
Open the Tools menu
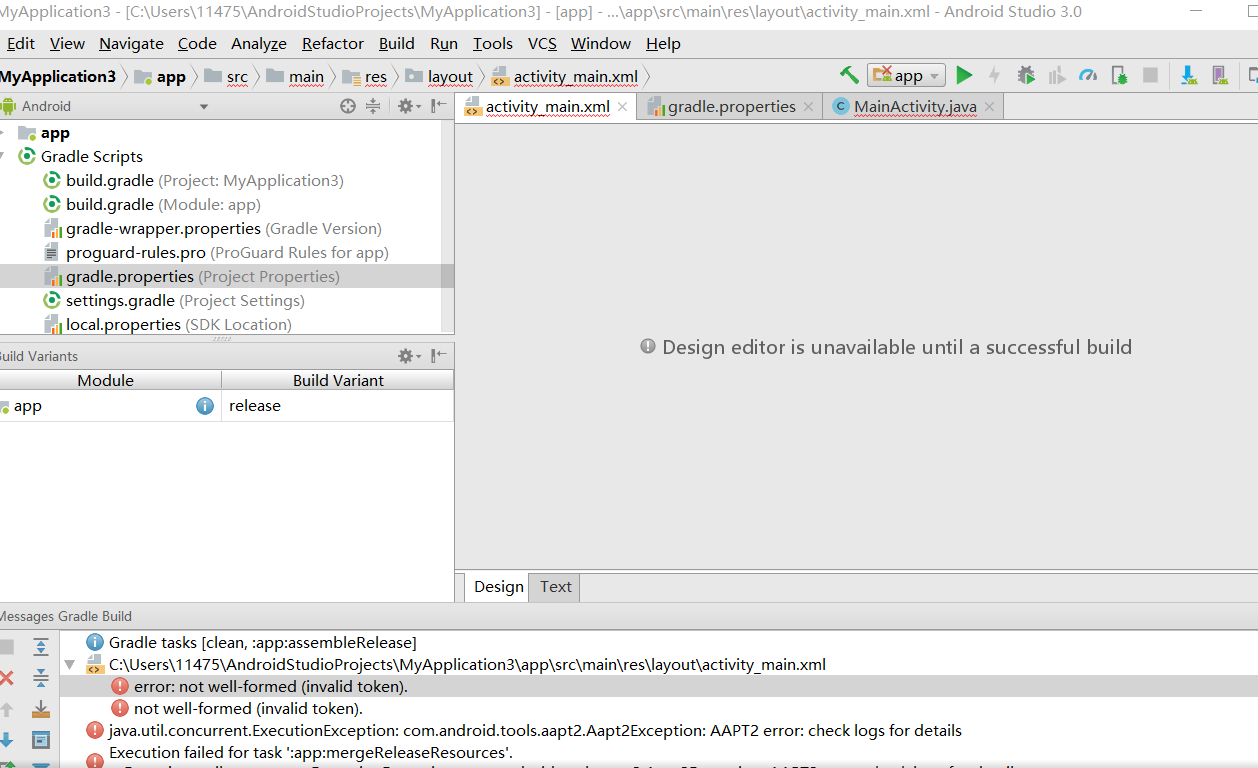tap(493, 44)
